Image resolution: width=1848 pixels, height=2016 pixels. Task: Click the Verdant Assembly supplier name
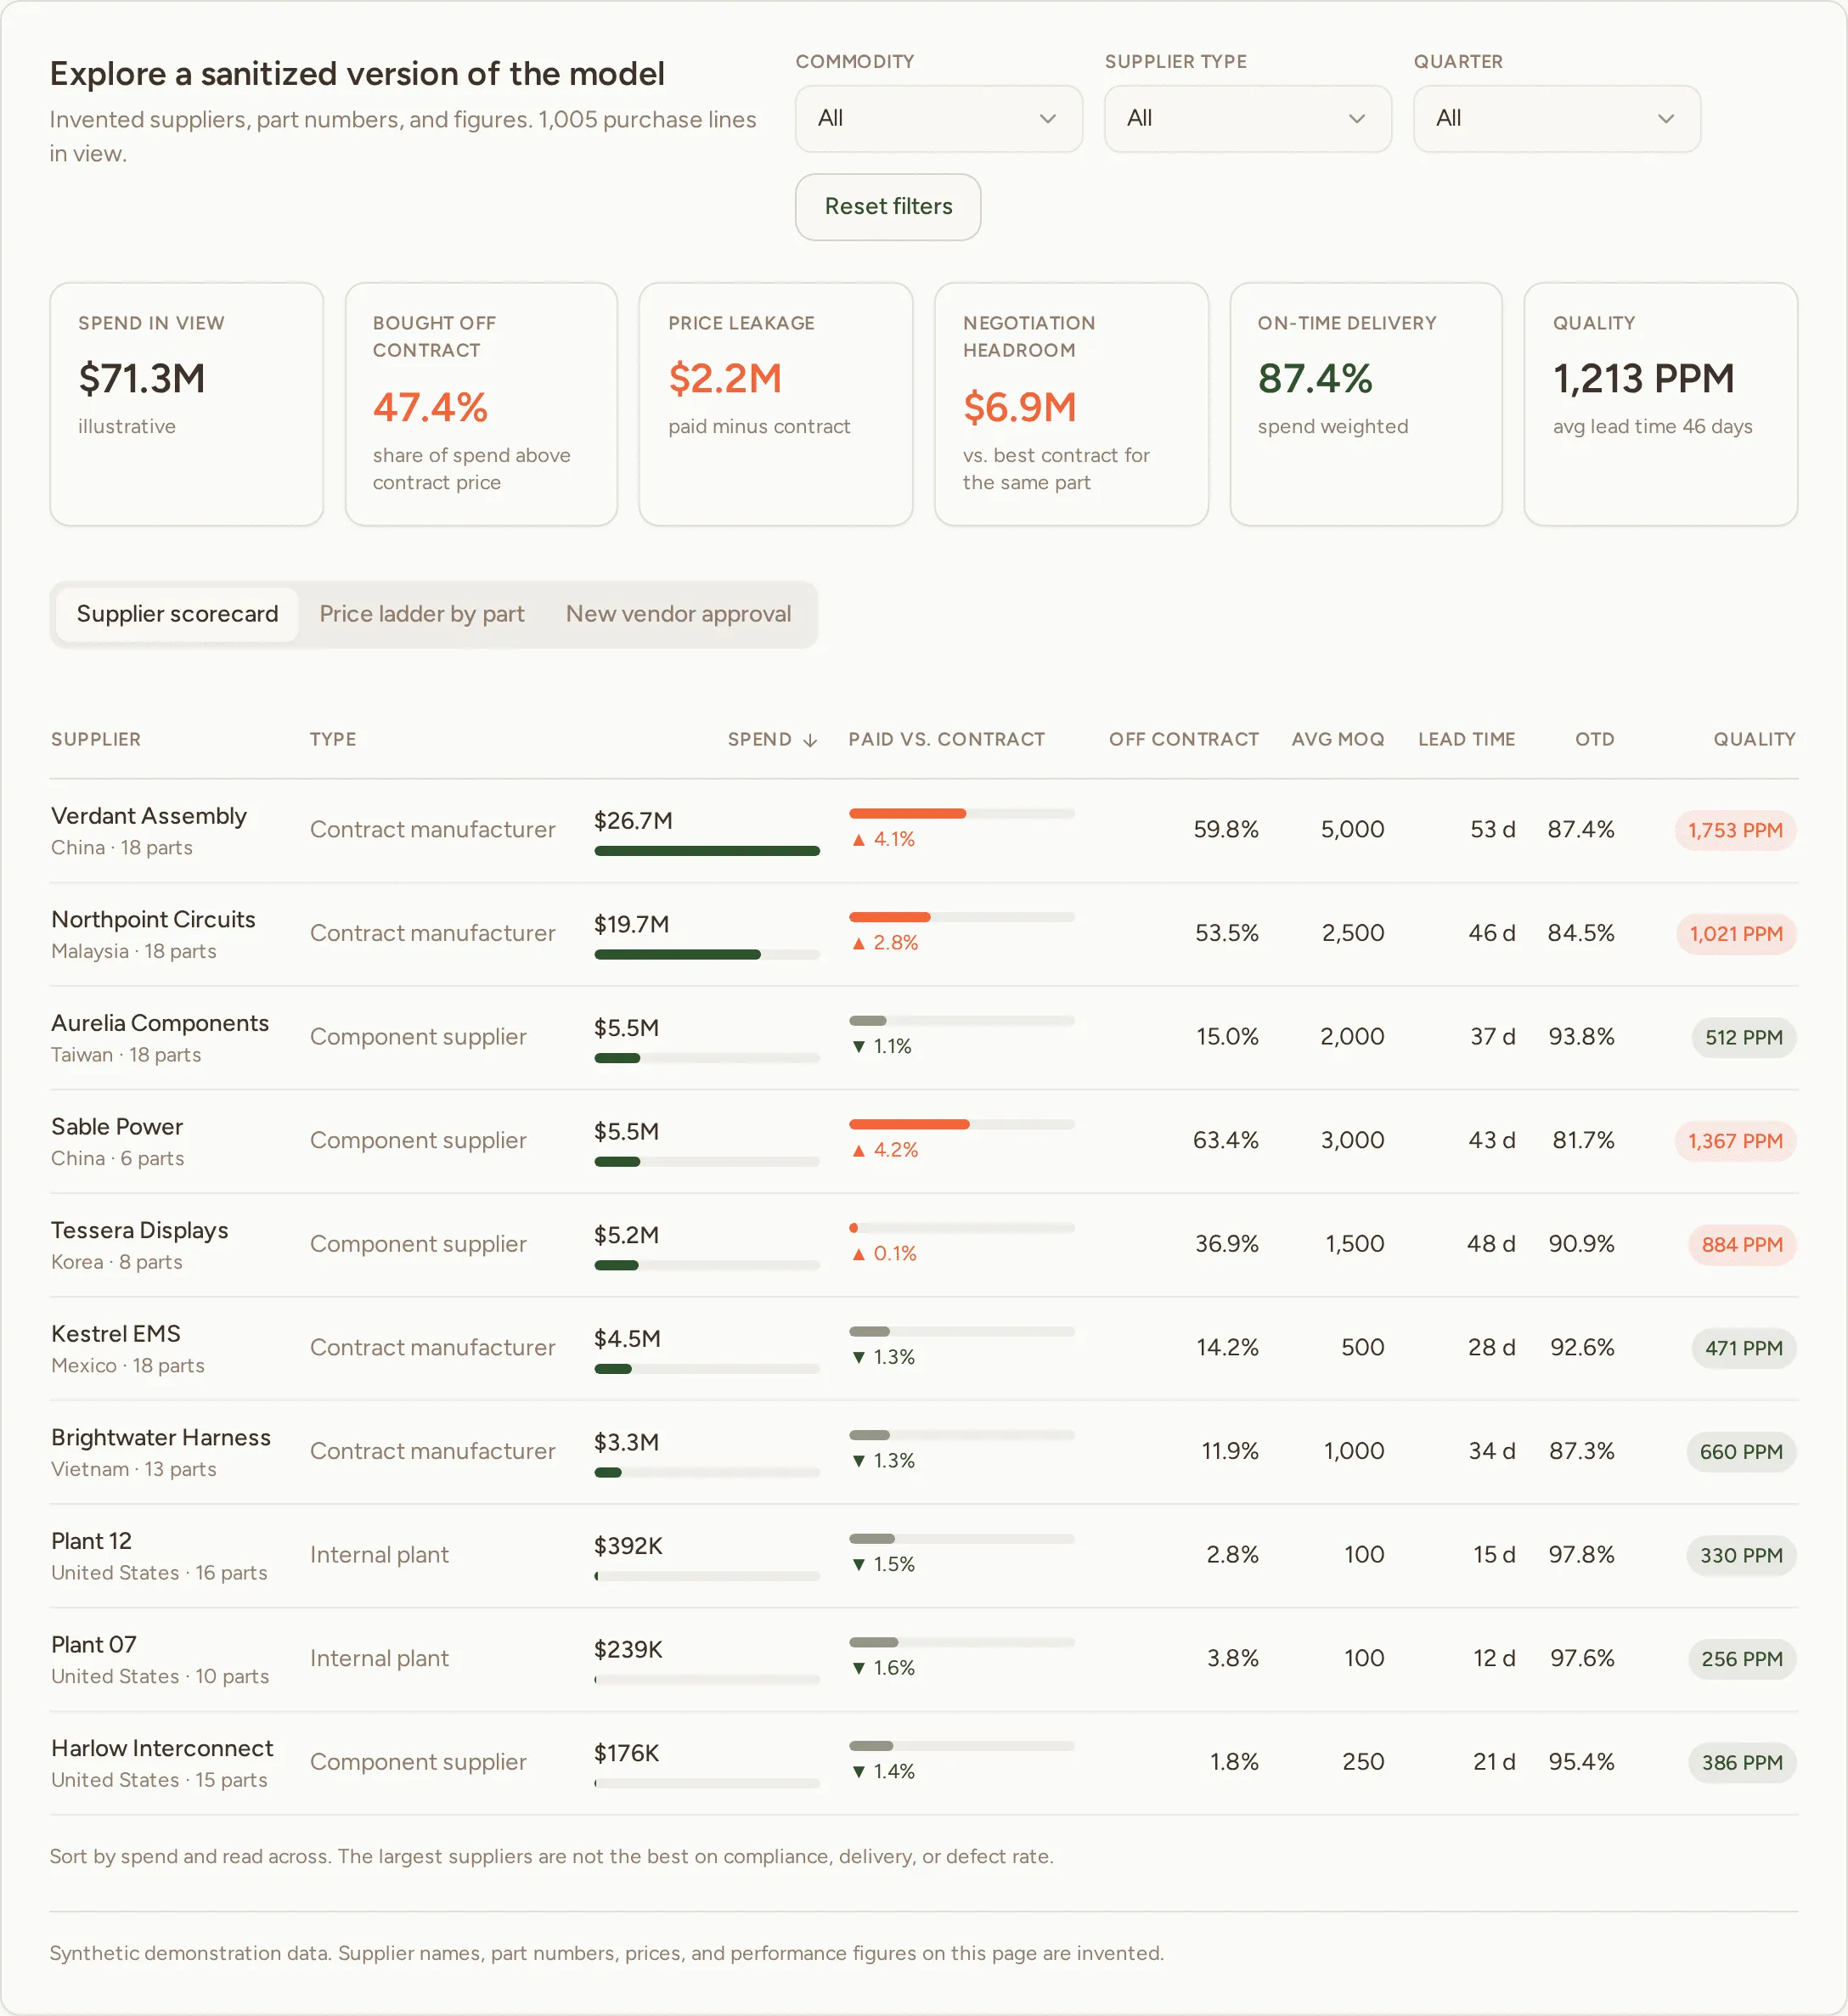[x=149, y=816]
